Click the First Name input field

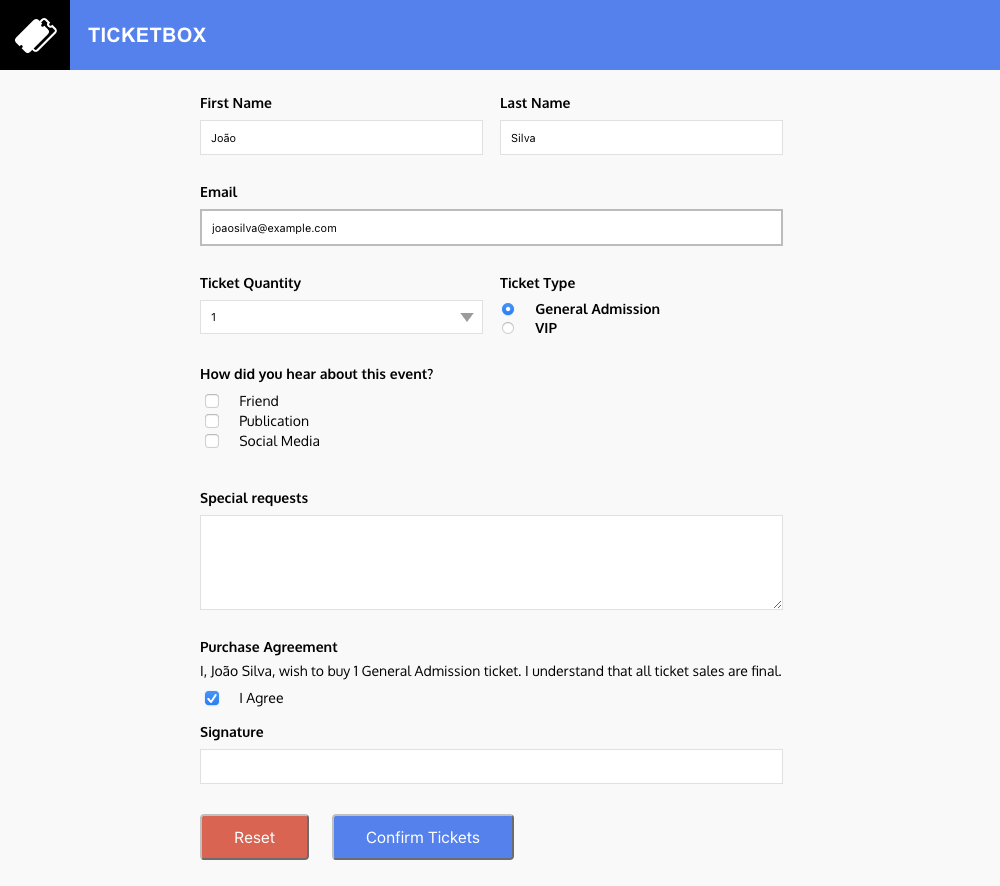point(341,138)
